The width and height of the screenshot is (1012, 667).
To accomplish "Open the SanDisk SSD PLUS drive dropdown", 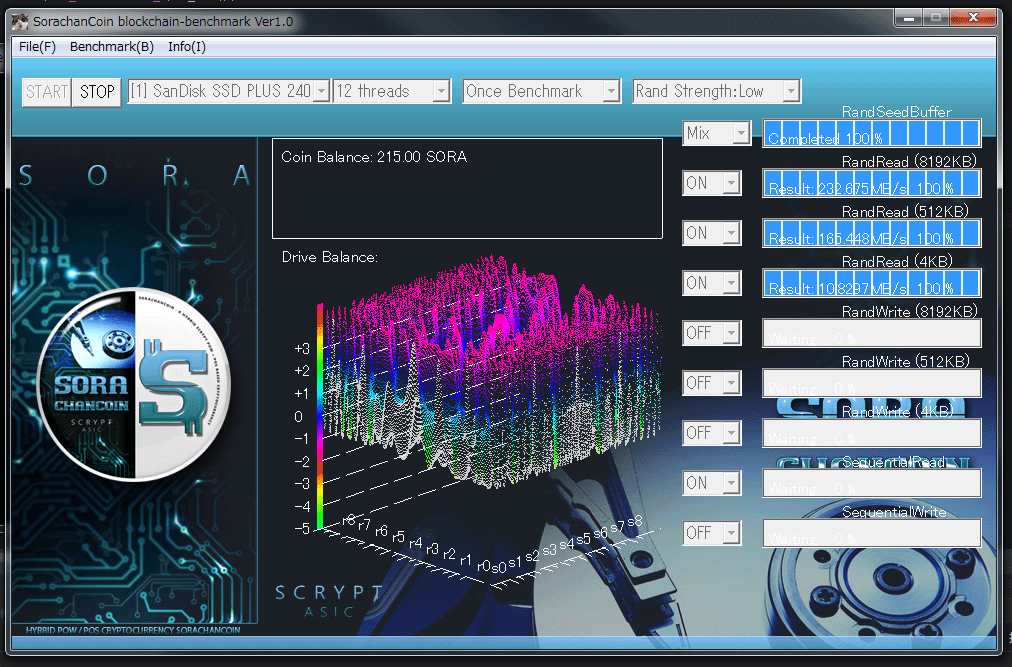I will pyautogui.click(x=229, y=91).
